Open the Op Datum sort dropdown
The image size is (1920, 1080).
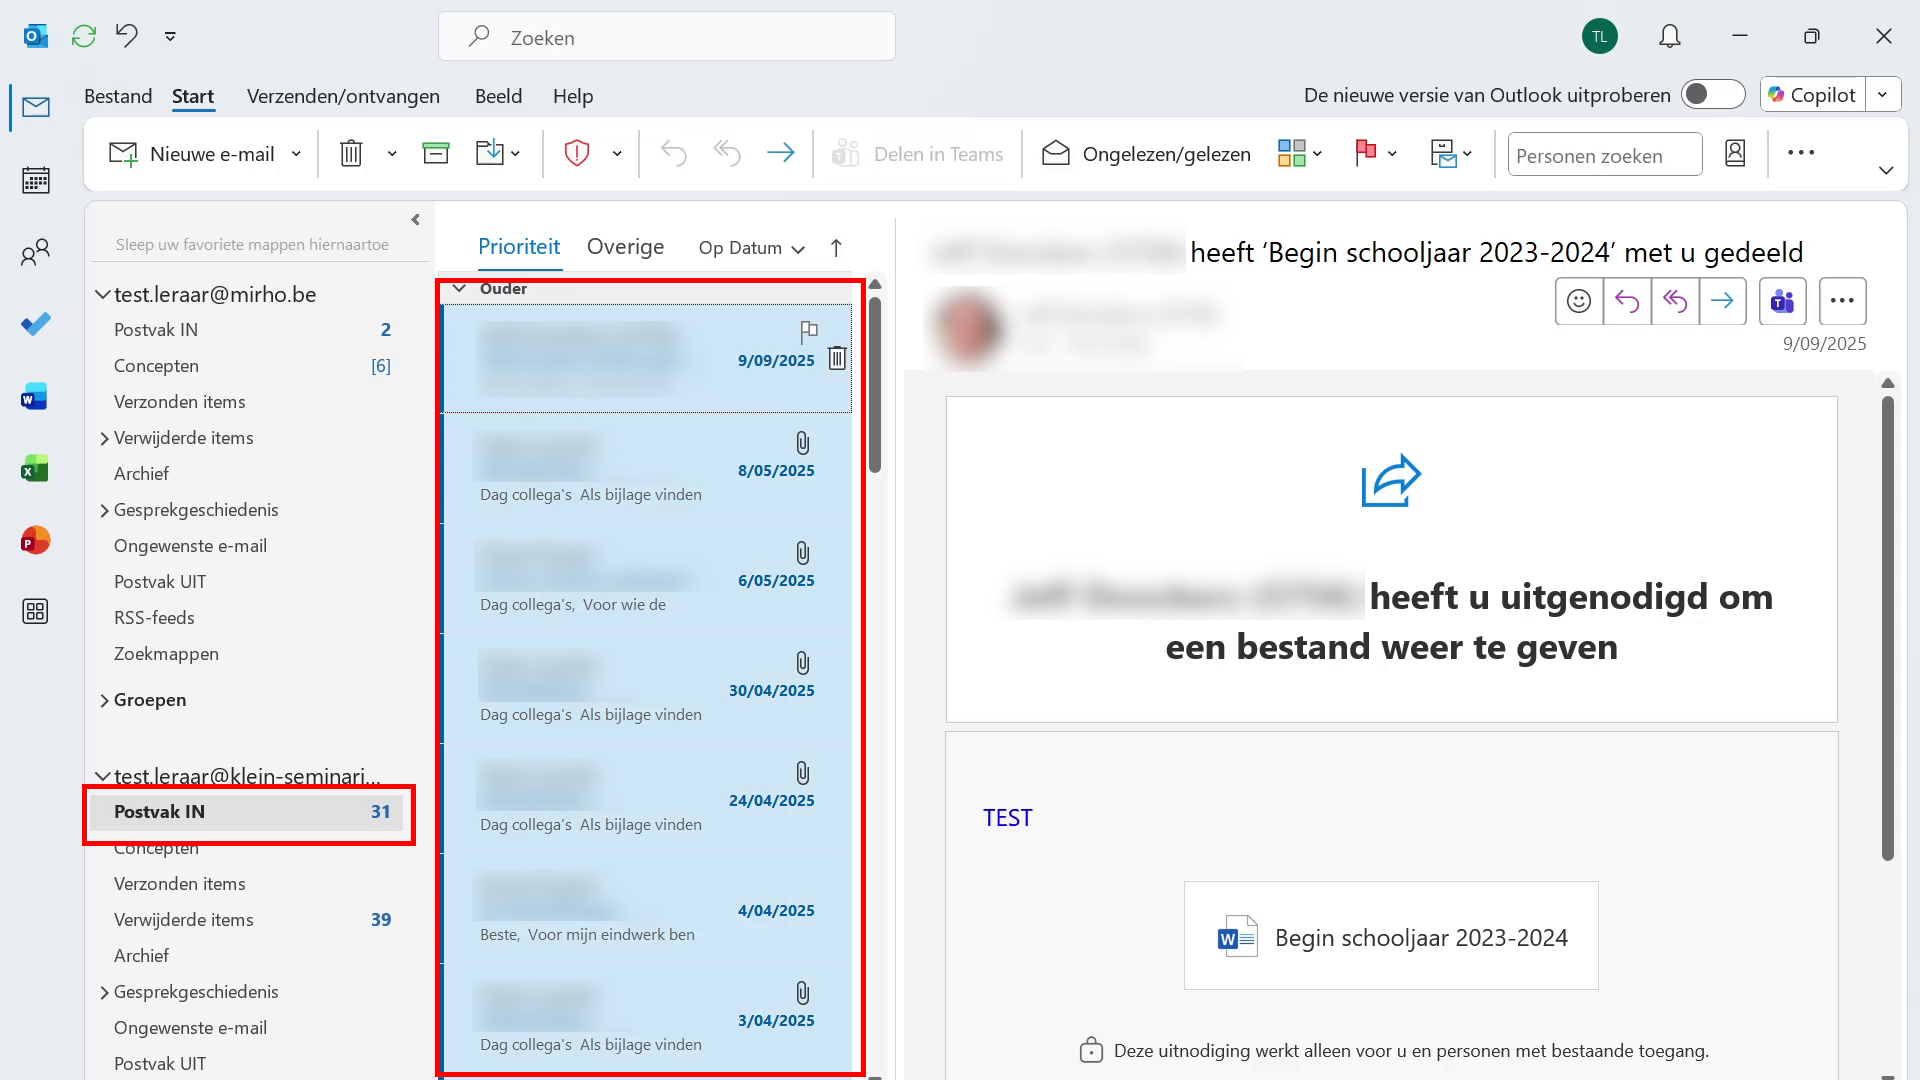click(x=752, y=248)
